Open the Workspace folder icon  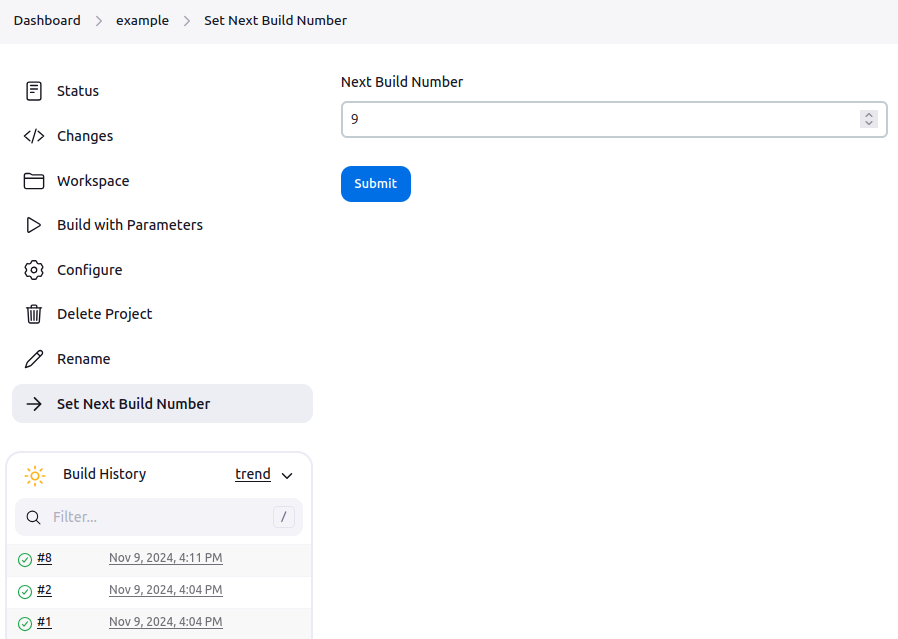coord(34,181)
